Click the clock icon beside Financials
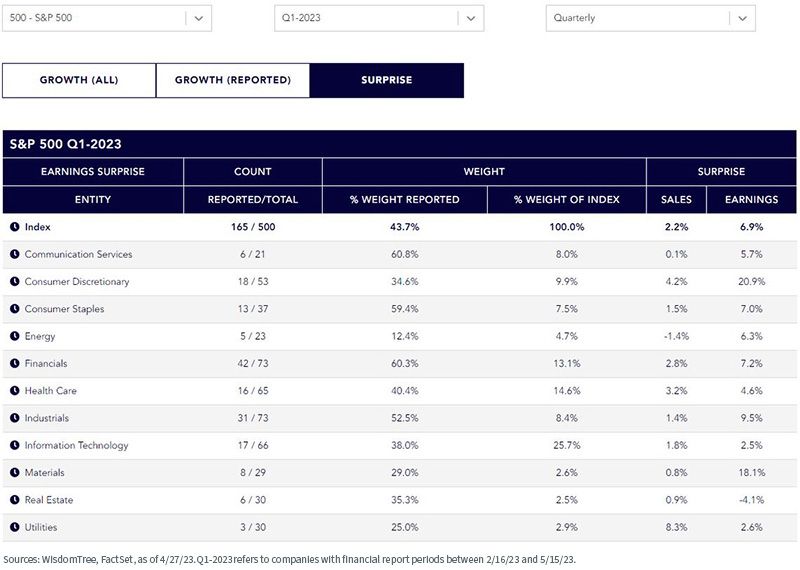The image size is (800, 570). 14,363
